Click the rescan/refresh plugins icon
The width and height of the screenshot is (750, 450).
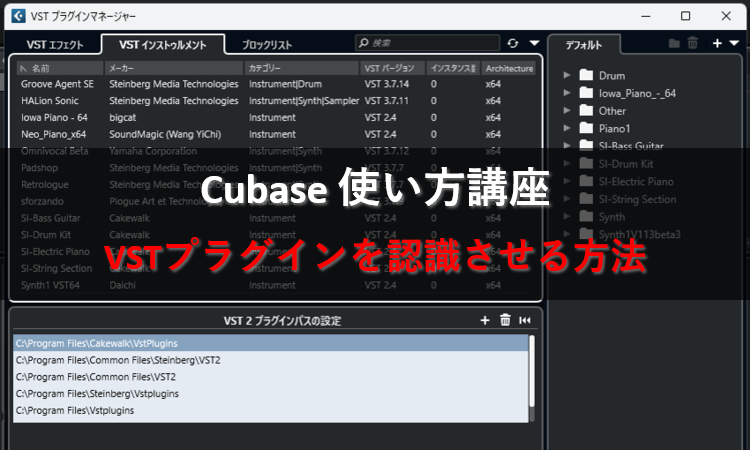[513, 44]
